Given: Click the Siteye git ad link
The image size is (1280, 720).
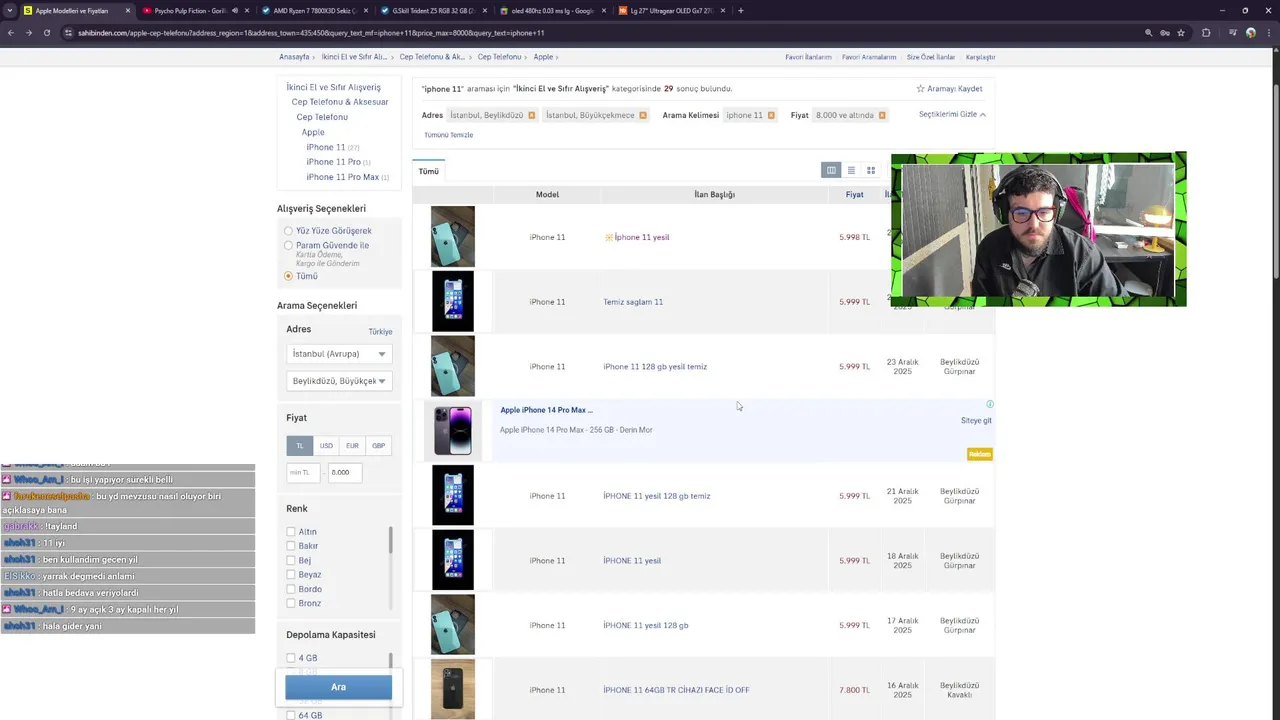Looking at the screenshot, I should 976,420.
